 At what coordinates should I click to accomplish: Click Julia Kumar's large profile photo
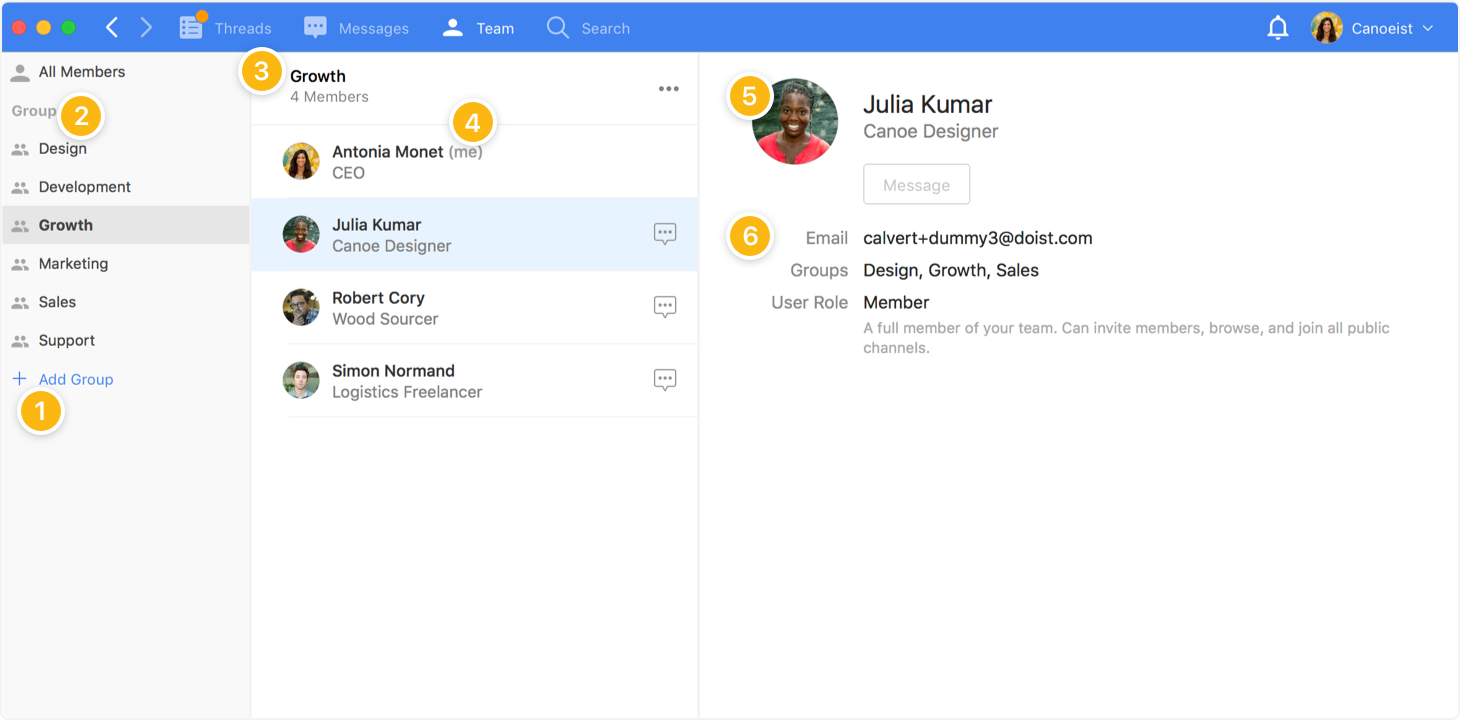(795, 122)
